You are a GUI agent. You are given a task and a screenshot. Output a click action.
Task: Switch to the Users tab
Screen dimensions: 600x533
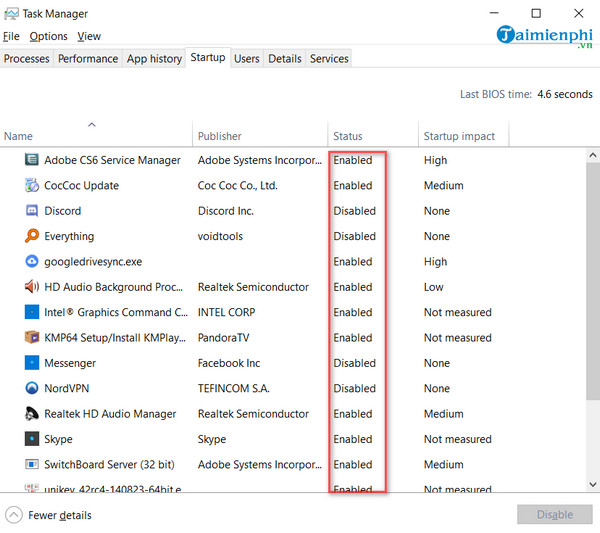click(246, 59)
